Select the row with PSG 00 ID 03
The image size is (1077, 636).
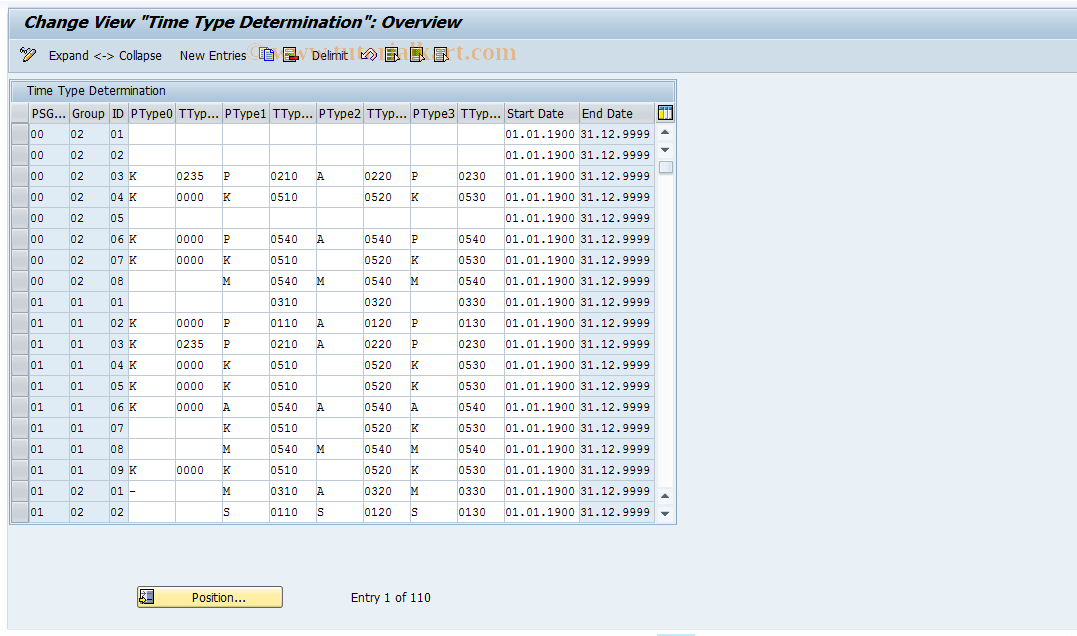(x=20, y=177)
